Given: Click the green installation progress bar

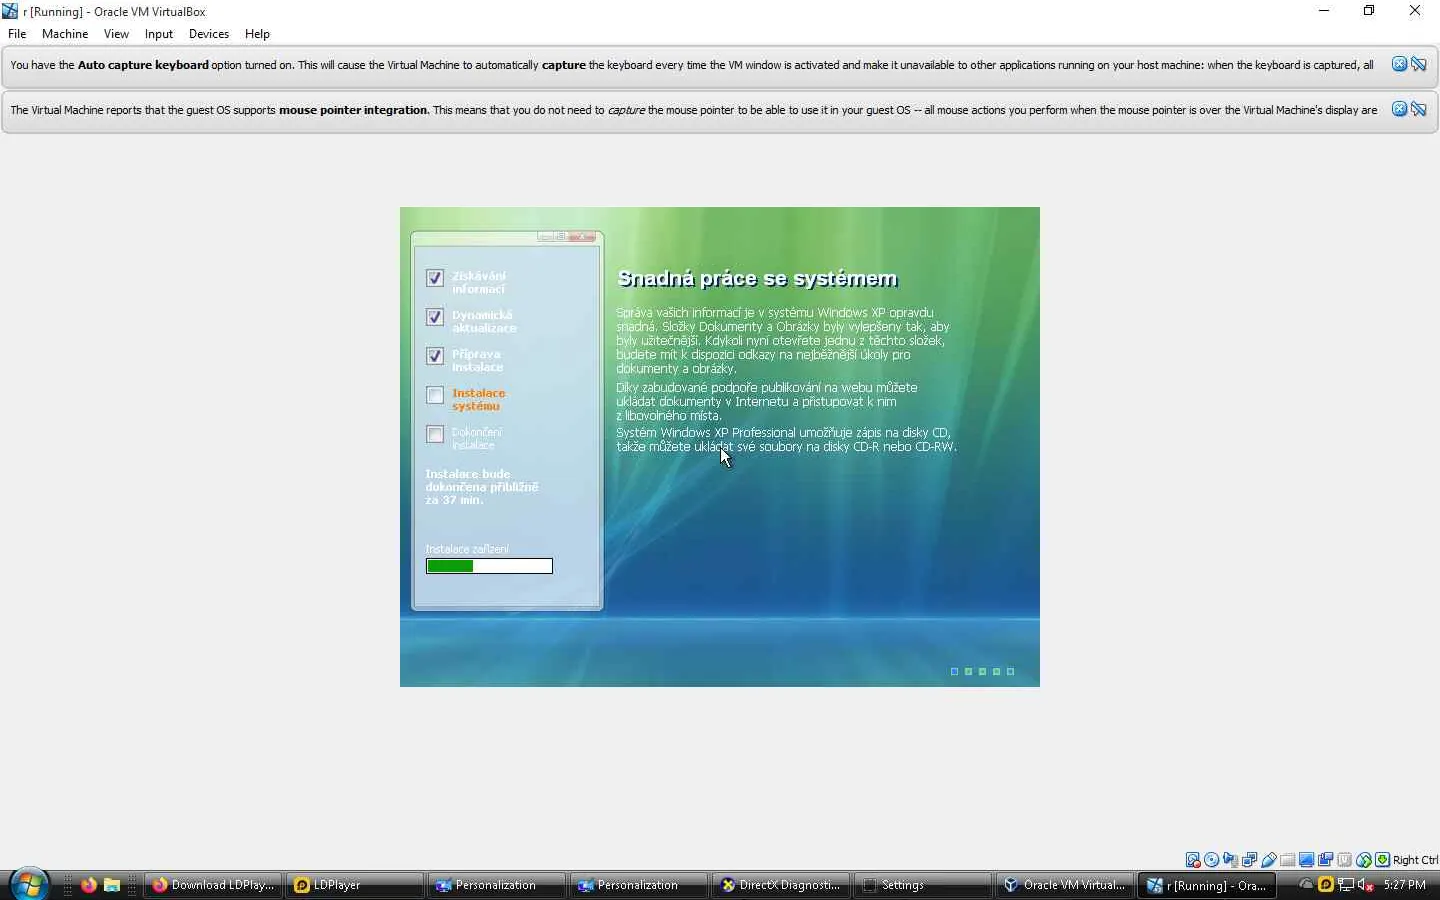Looking at the screenshot, I should 489,566.
